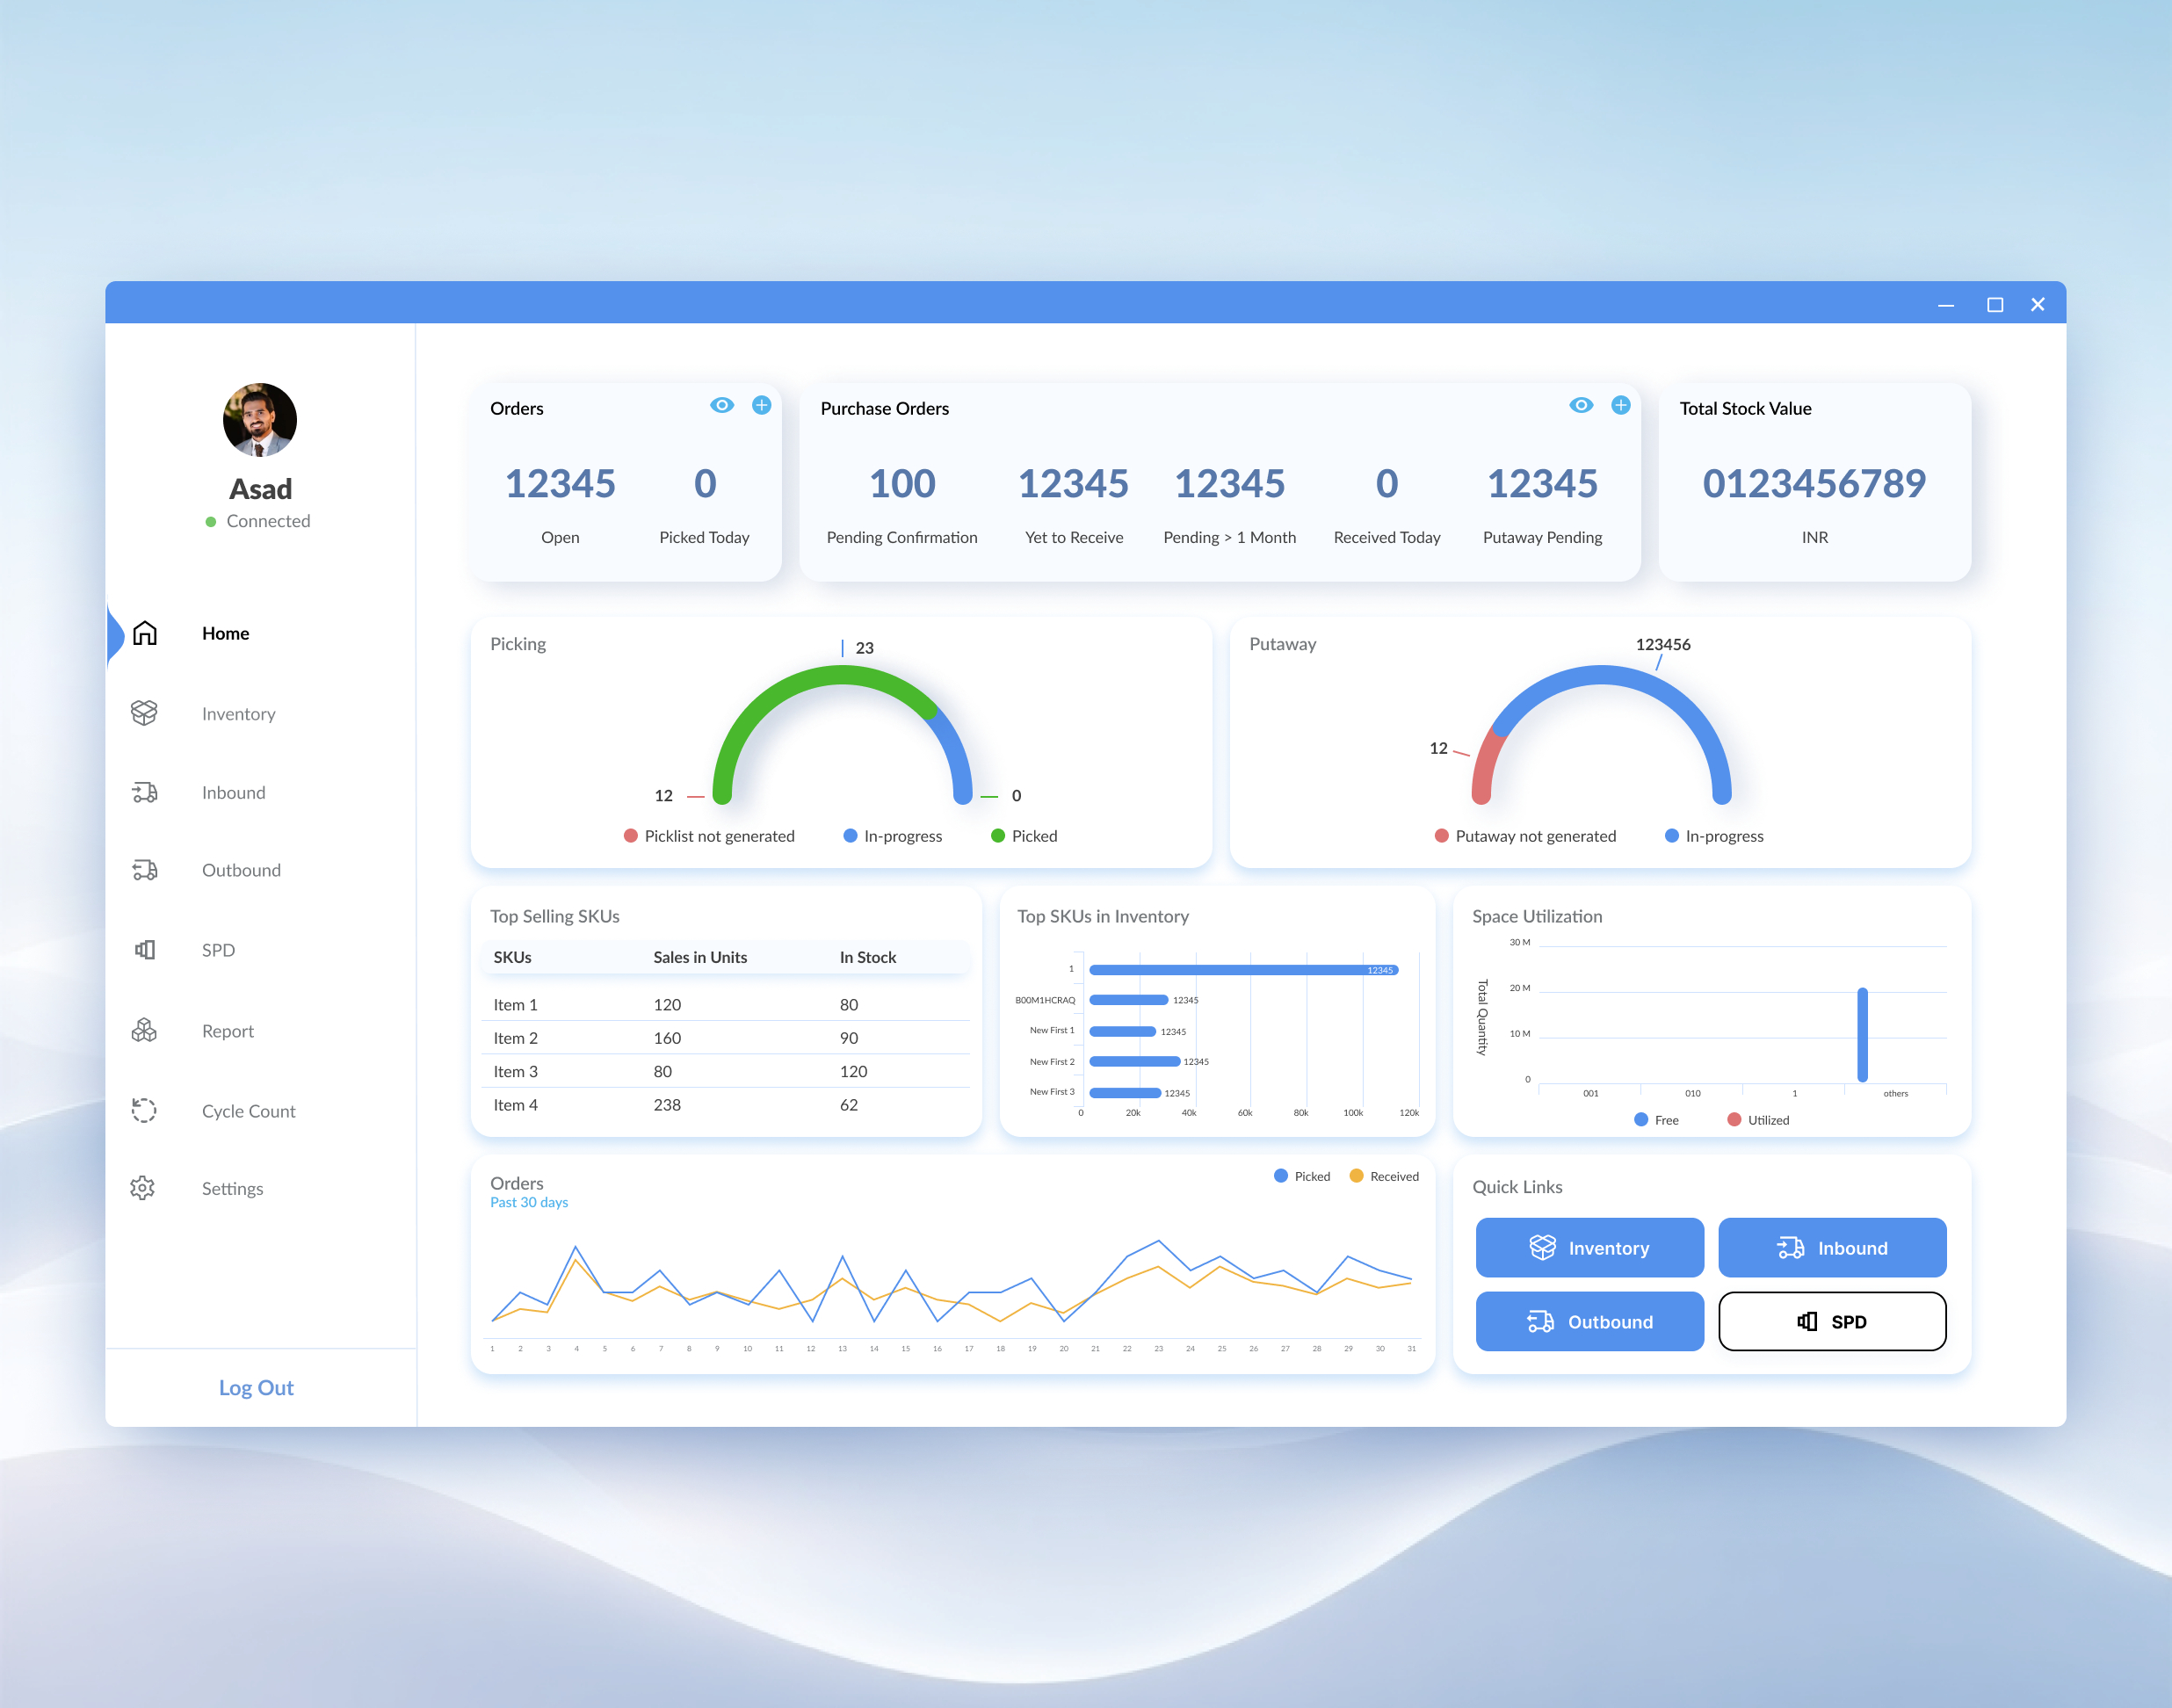
Task: Open Inventory from Quick Links
Action: pyautogui.click(x=1589, y=1247)
